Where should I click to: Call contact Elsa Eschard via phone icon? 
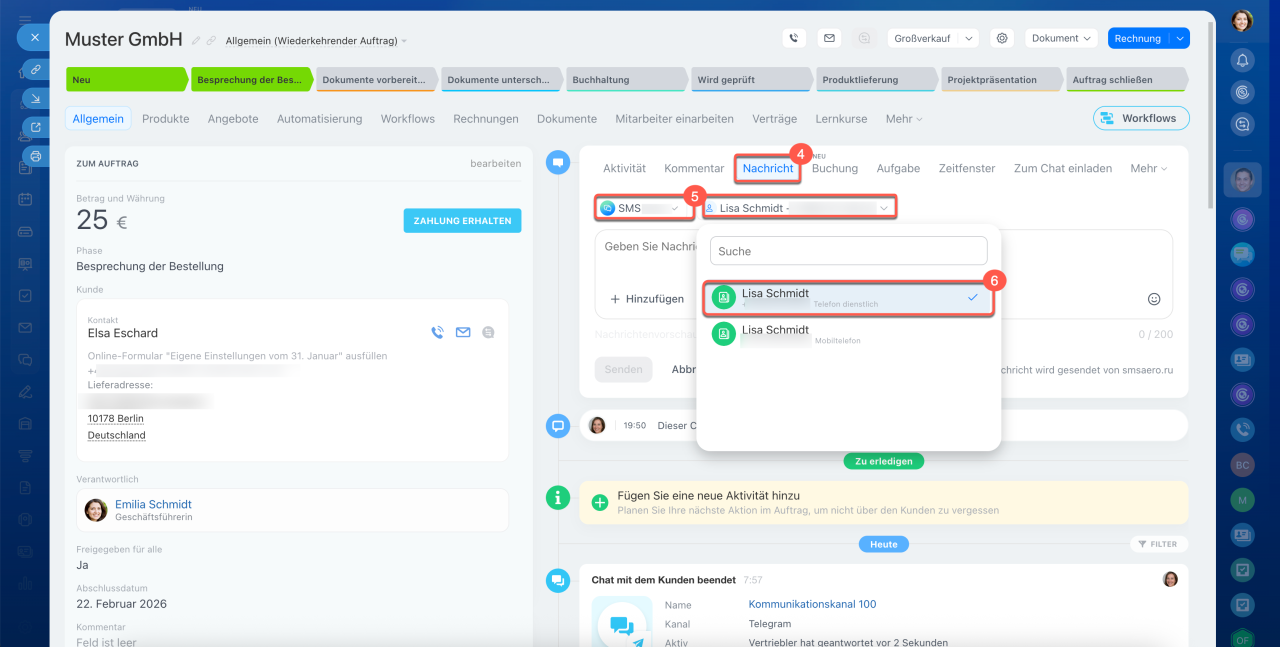pos(437,333)
